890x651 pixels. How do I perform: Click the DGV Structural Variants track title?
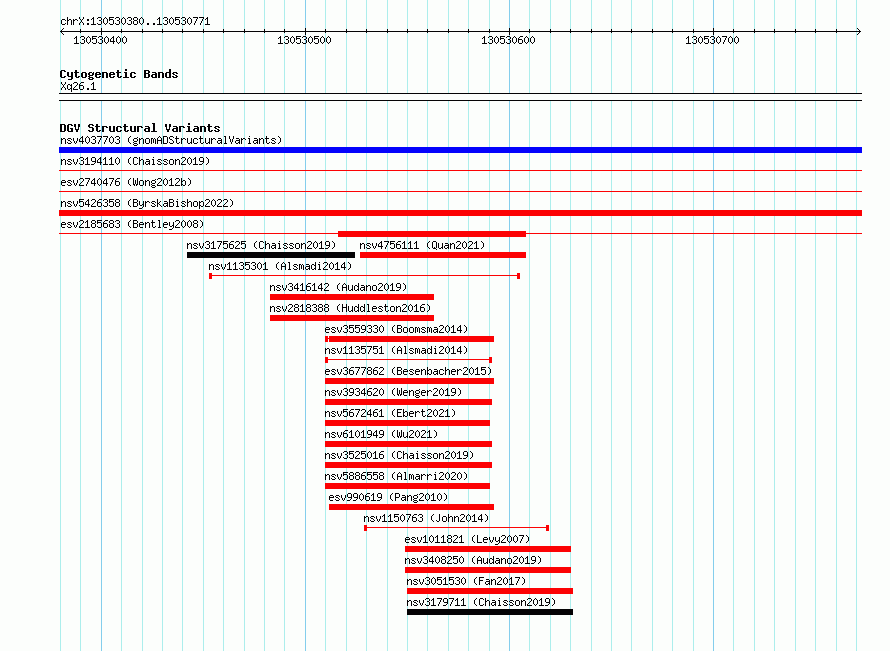click(140, 128)
